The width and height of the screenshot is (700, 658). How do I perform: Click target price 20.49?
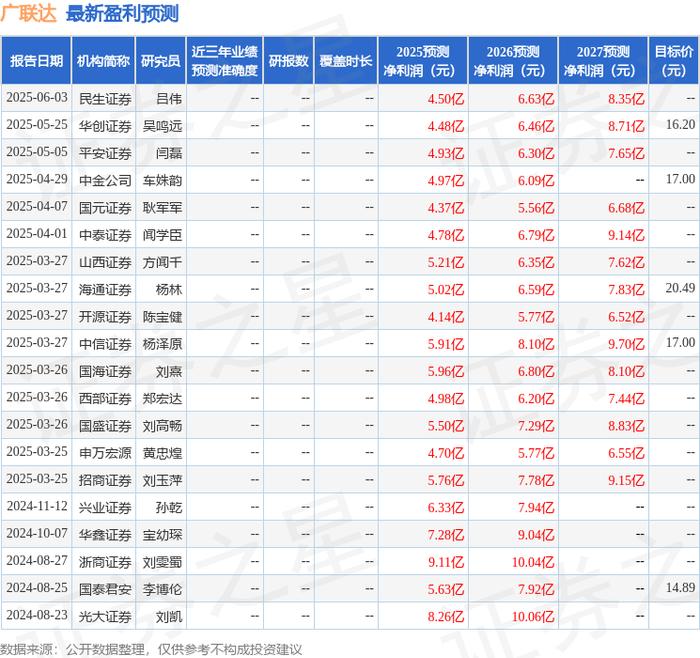click(x=680, y=288)
